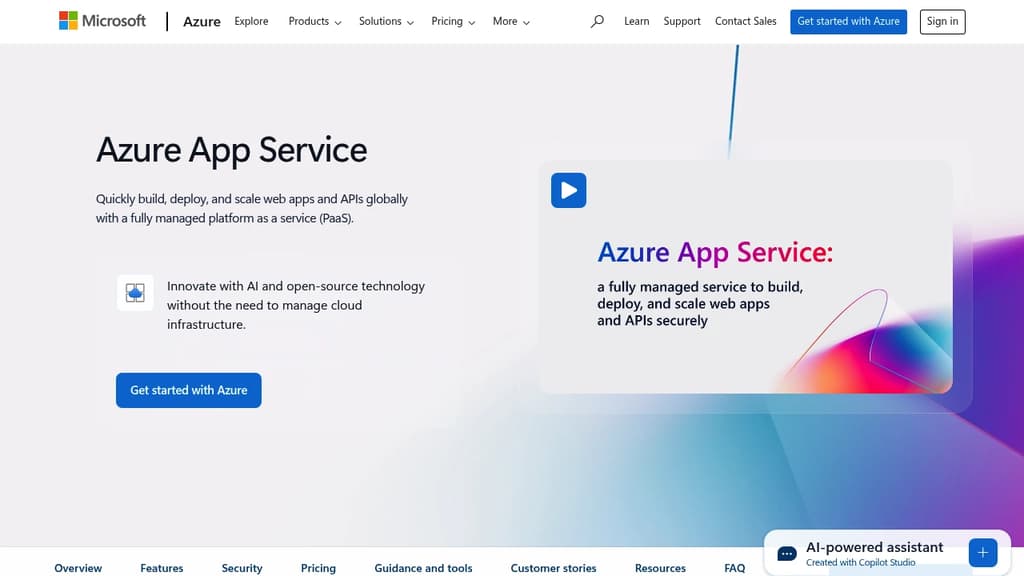Click the video card thumbnail text
The image size is (1024, 576).
coord(714,283)
